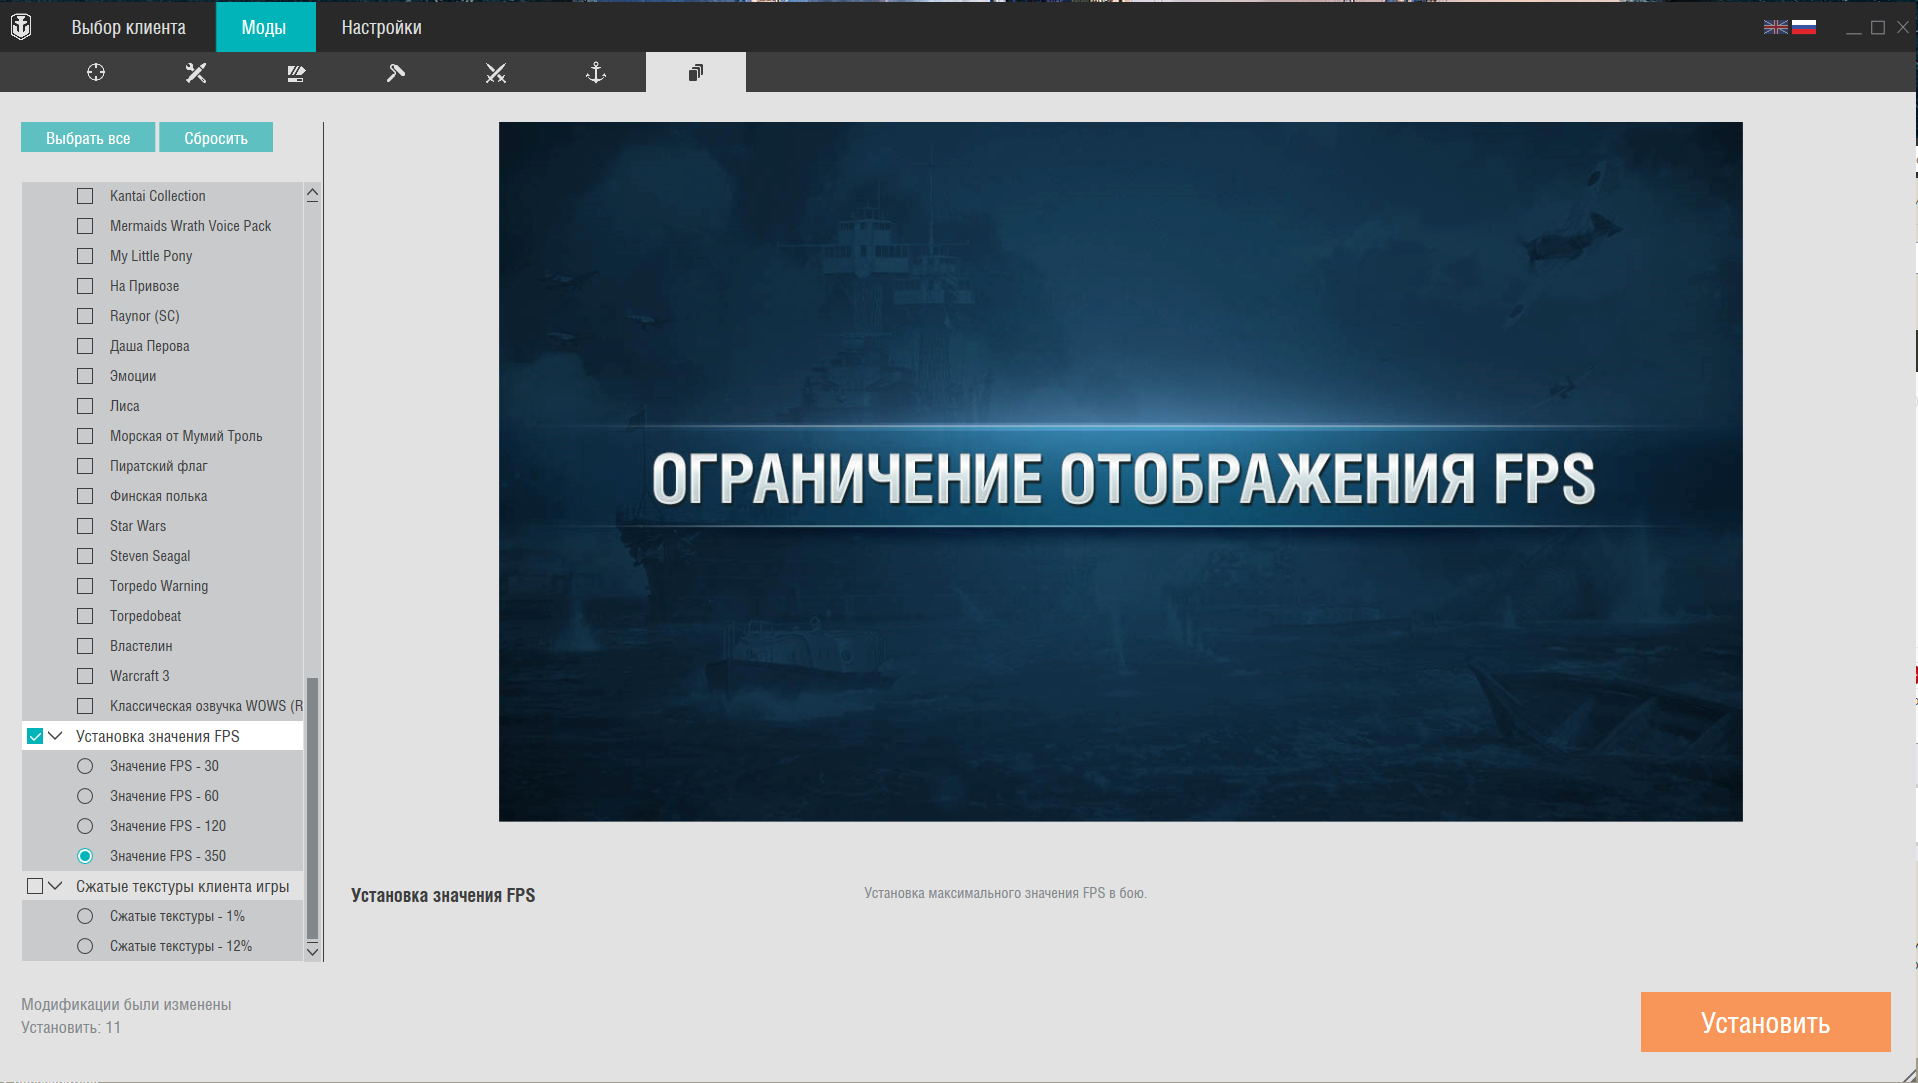This screenshot has width=1918, height=1083.
Task: Click the ship logo icon in the title bar
Action: click(21, 27)
